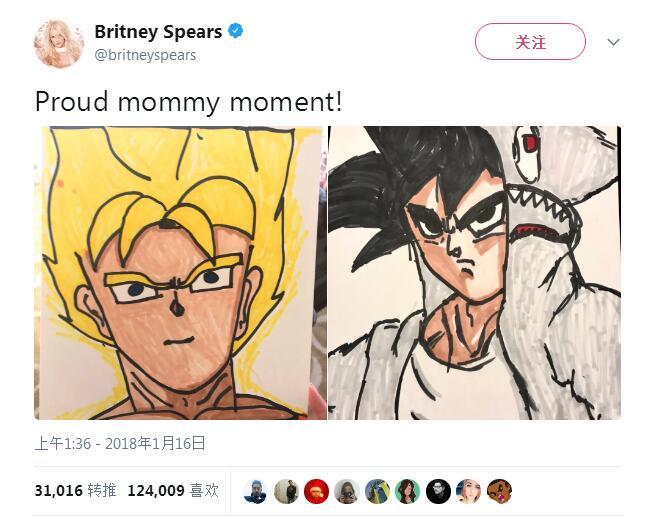Open first liker avatar with blue shirt
The image size is (647, 517).
256,491
